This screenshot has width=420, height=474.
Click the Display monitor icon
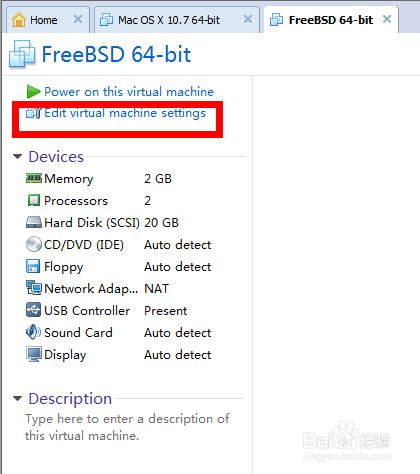34,354
